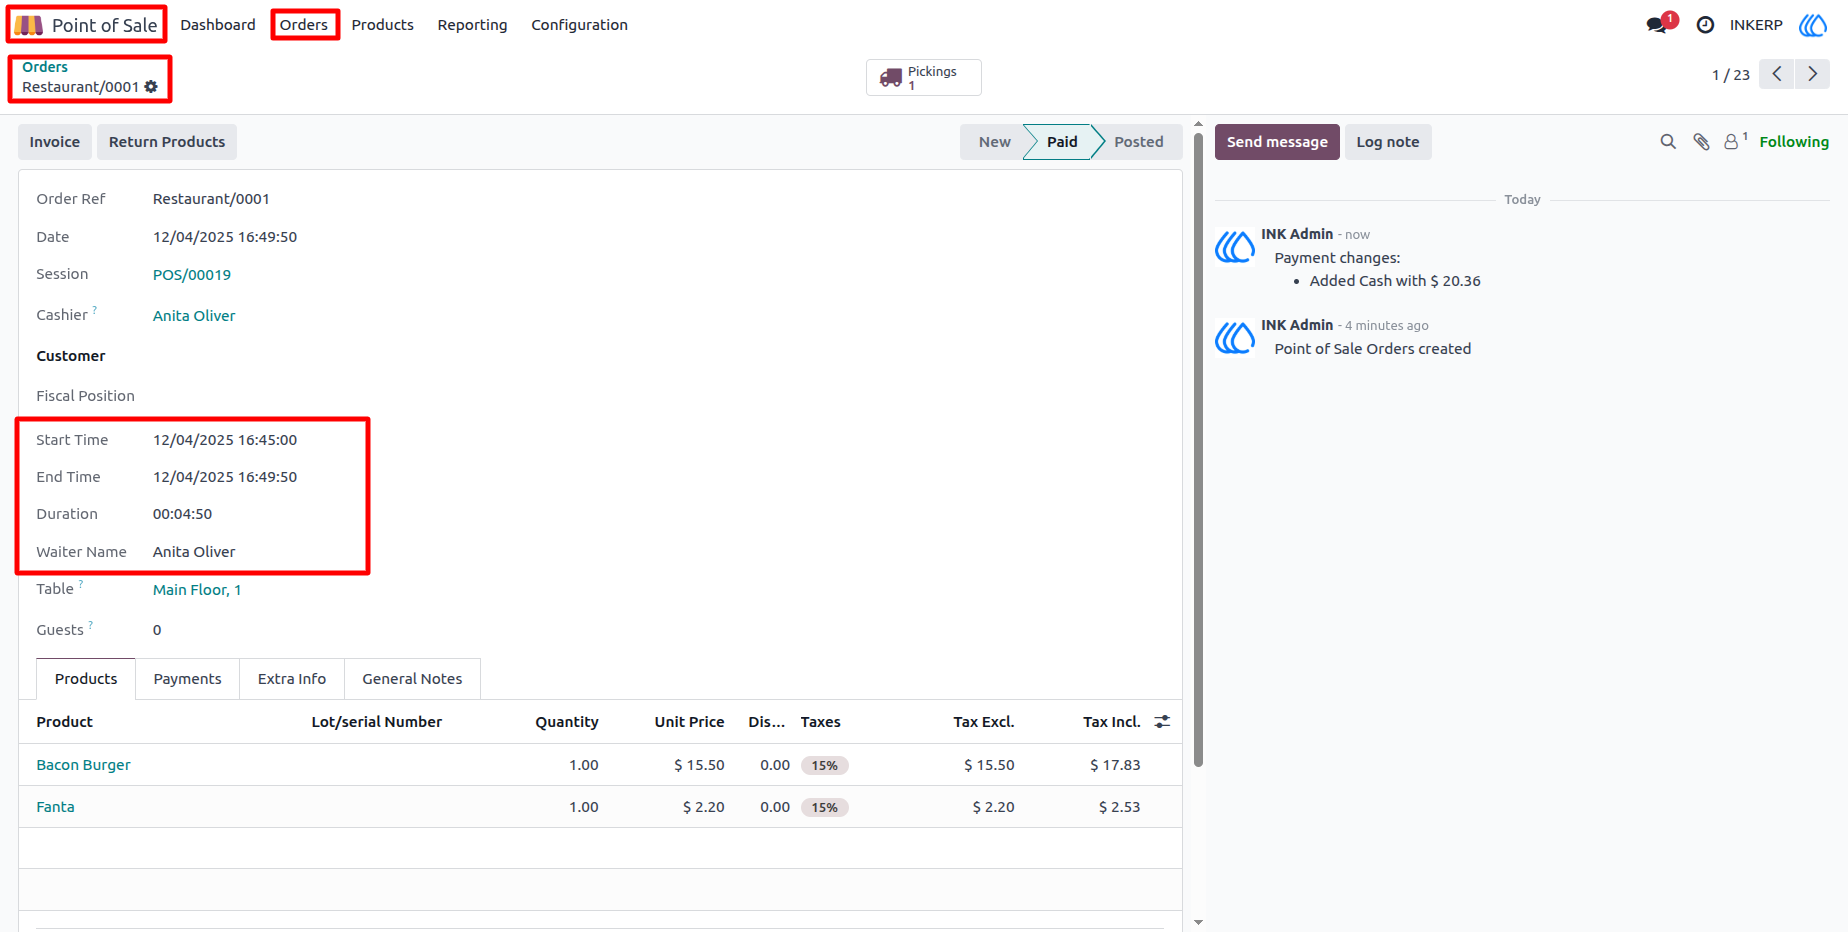The width and height of the screenshot is (1848, 932).
Task: Click the Return Products button
Action: pos(167,142)
